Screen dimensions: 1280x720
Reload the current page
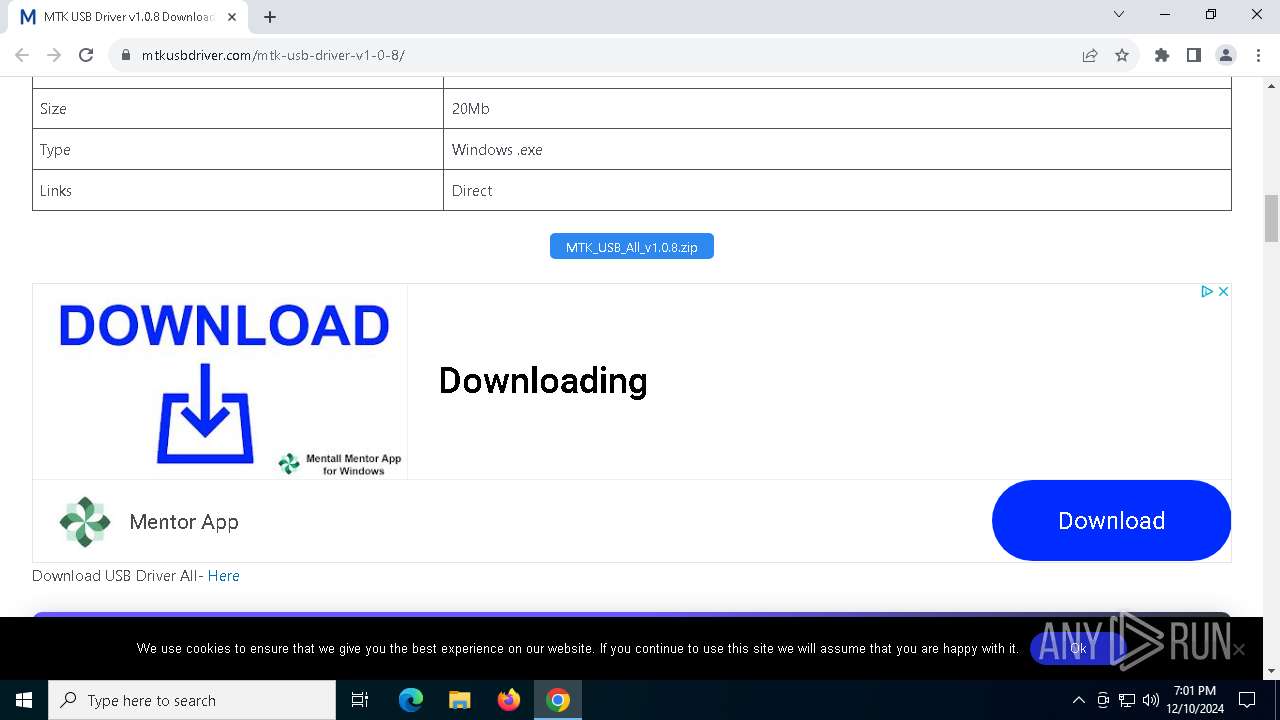tap(86, 55)
